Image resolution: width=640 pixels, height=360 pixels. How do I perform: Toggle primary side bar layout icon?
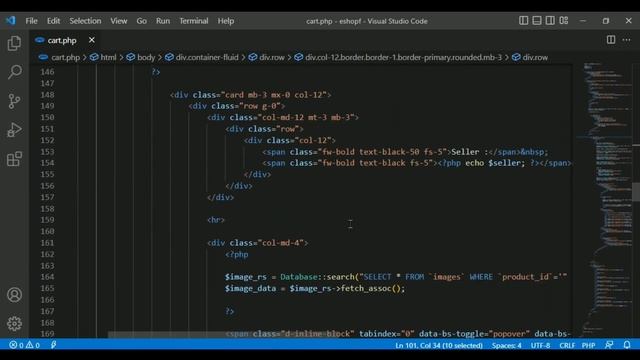pyautogui.click(x=523, y=20)
